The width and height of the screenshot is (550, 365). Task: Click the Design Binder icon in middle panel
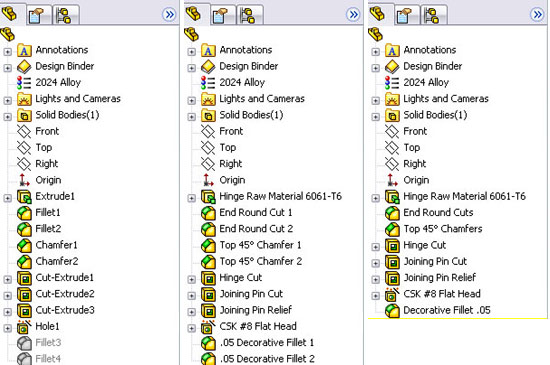coord(208,66)
